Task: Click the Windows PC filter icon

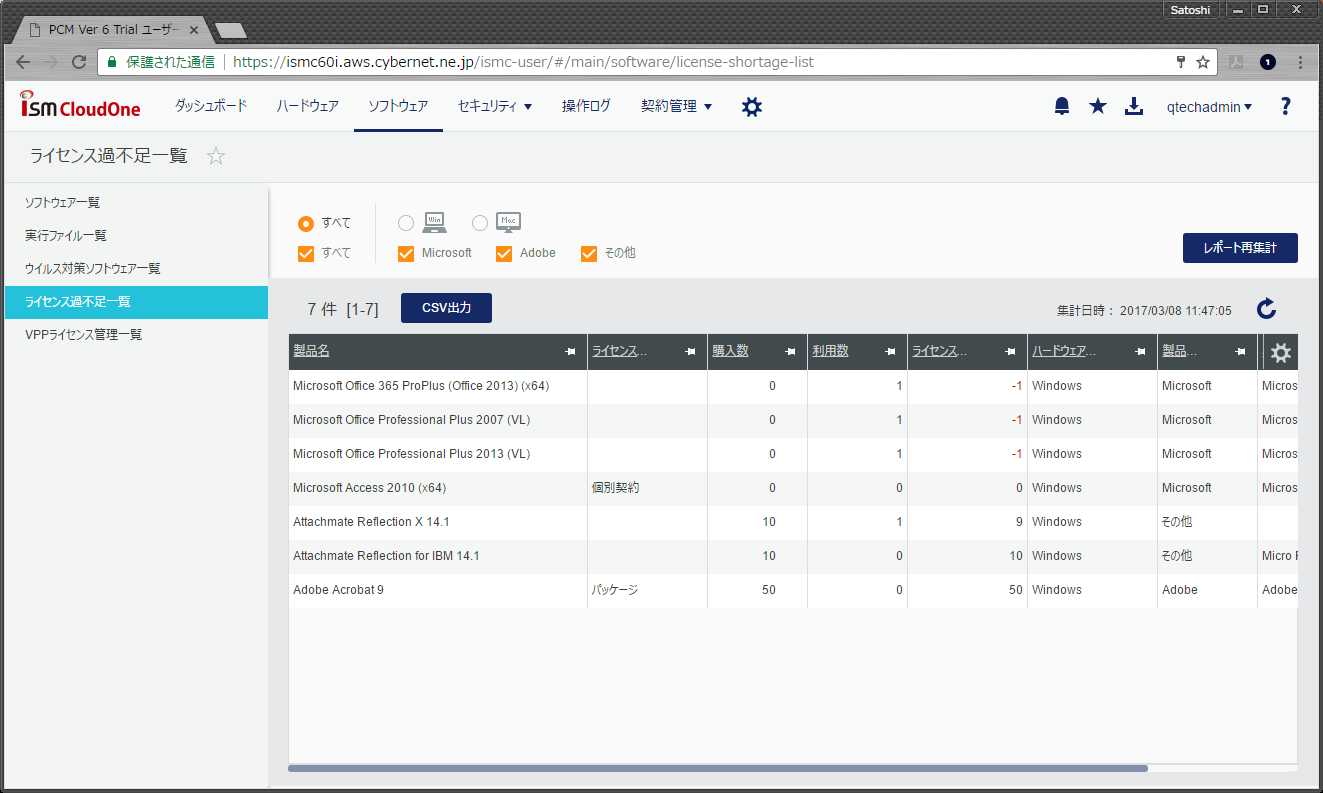Action: (434, 222)
